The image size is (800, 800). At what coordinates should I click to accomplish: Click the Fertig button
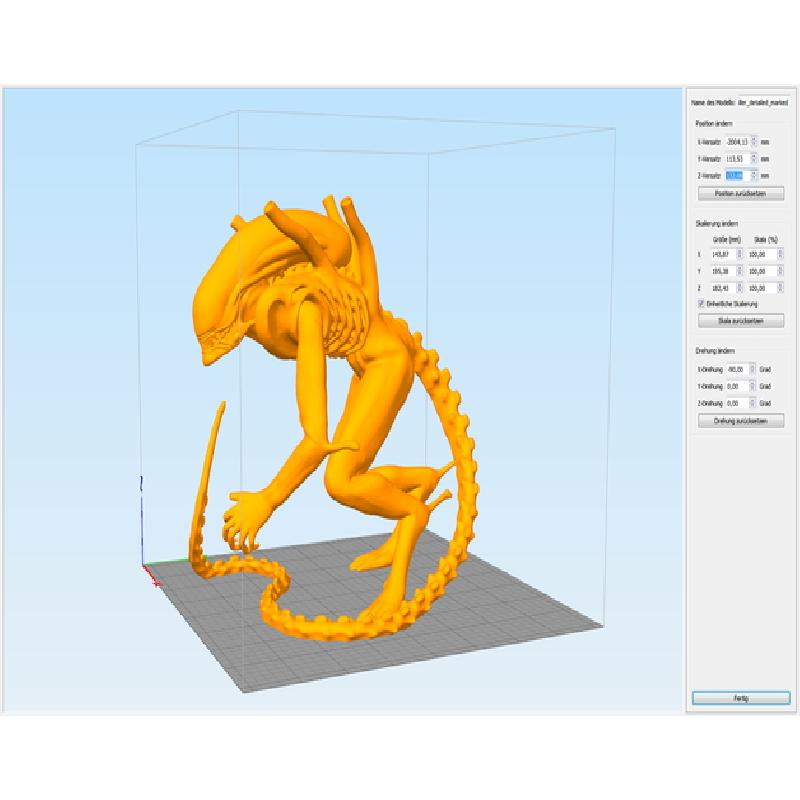click(741, 698)
